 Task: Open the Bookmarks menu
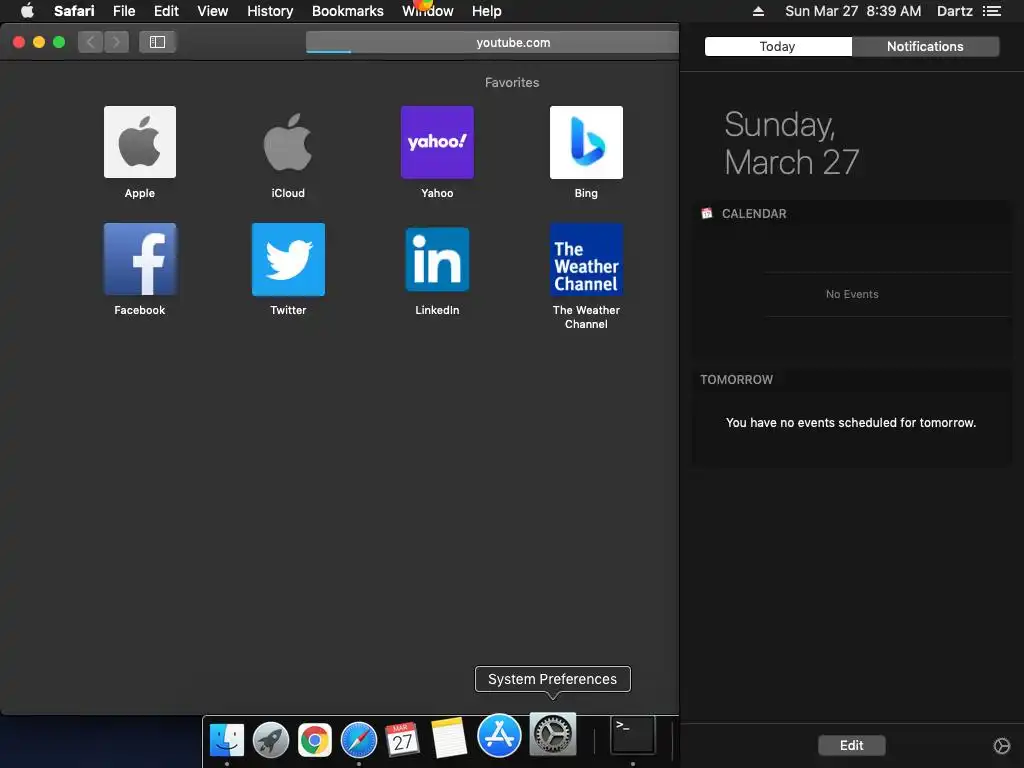click(x=347, y=11)
